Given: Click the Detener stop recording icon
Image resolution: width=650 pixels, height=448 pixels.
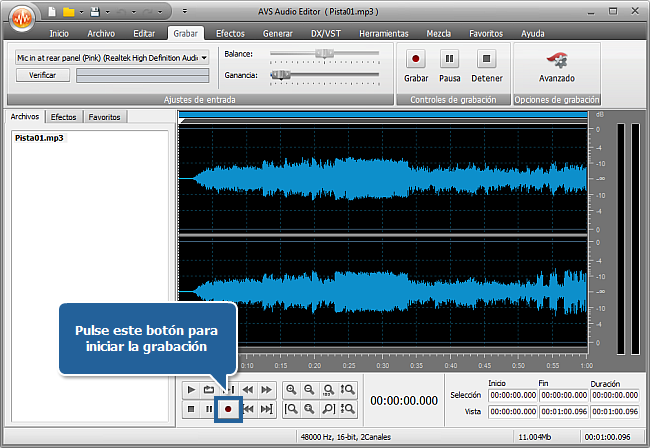Looking at the screenshot, I should [486, 59].
